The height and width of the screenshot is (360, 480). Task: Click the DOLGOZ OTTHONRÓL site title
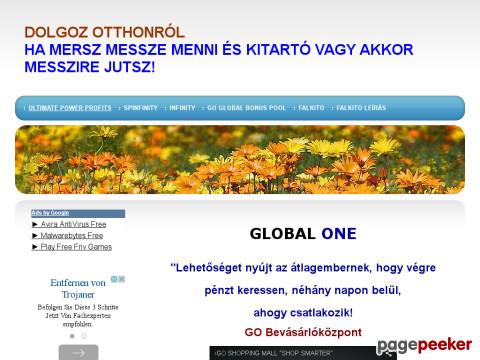(104, 32)
